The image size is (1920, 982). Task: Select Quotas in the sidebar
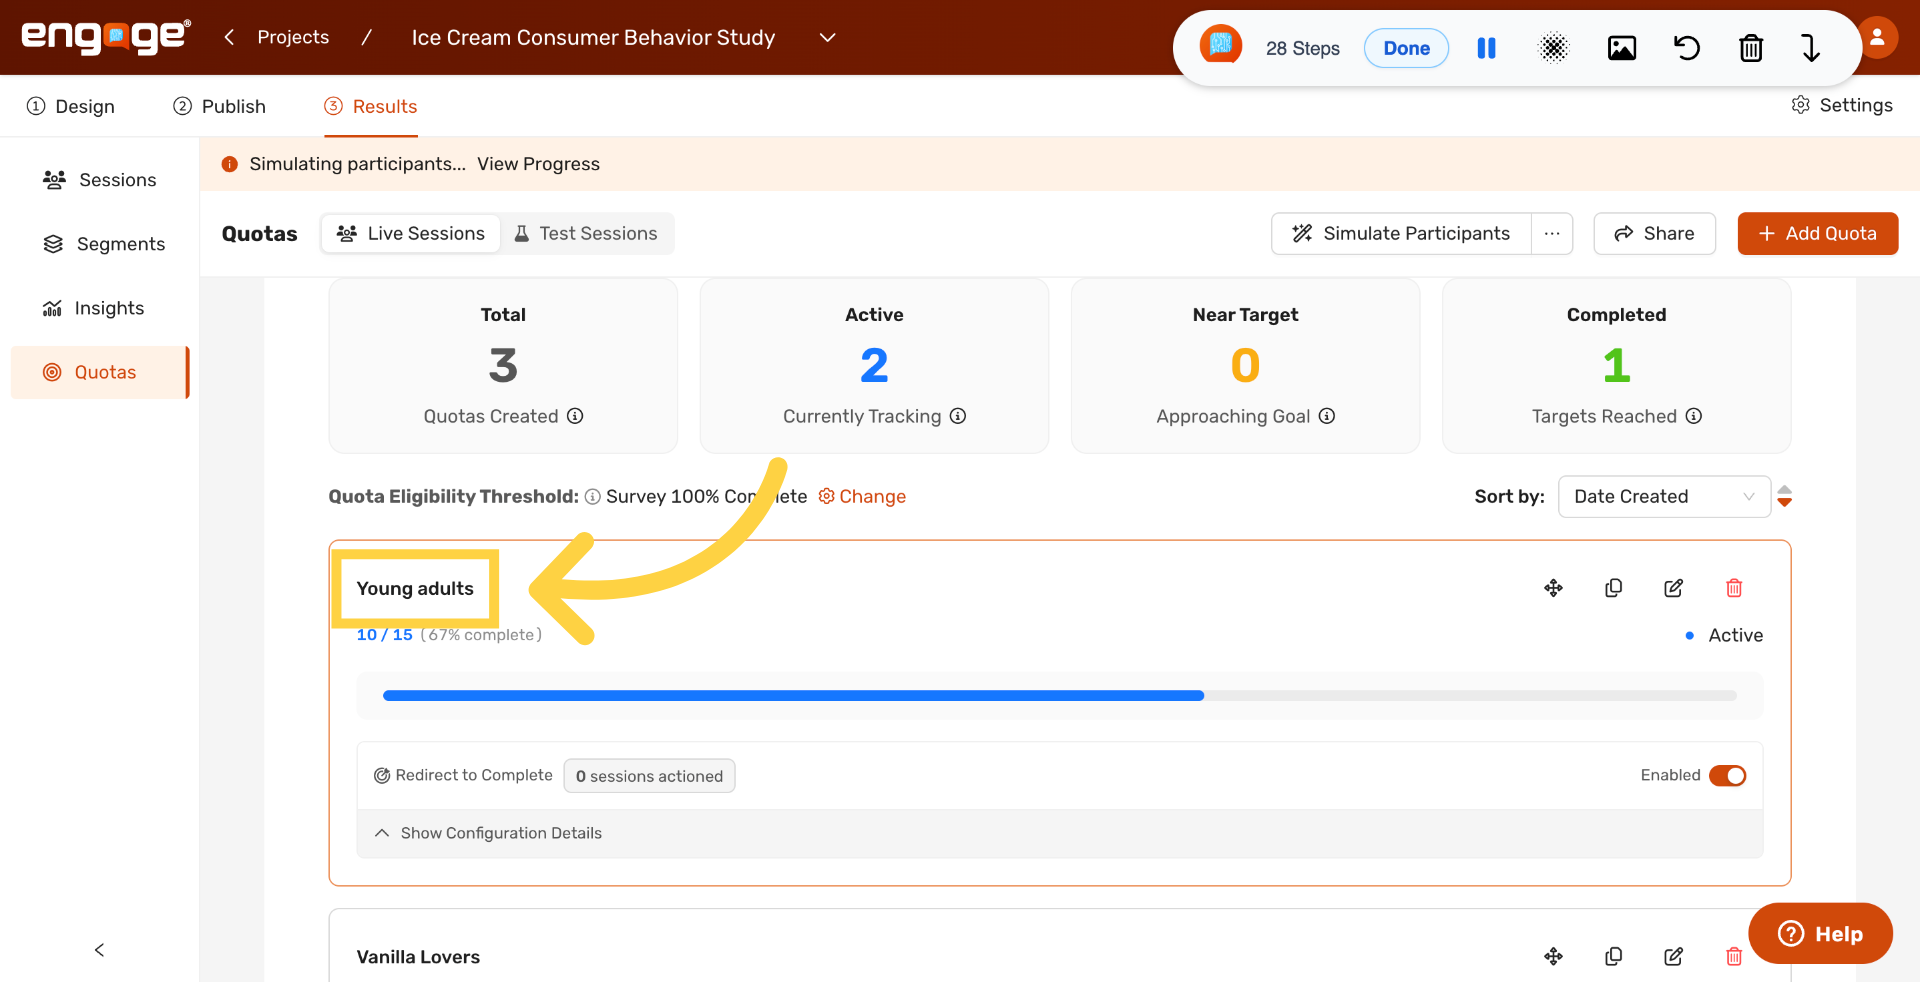100,372
